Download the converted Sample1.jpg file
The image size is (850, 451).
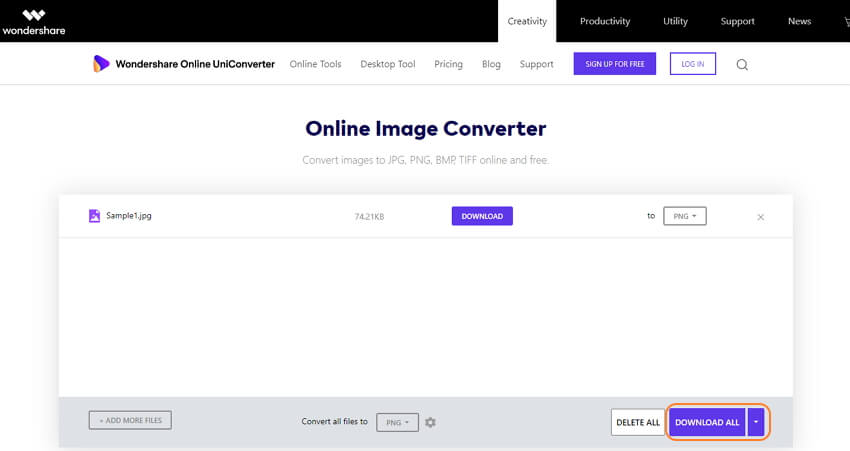482,216
